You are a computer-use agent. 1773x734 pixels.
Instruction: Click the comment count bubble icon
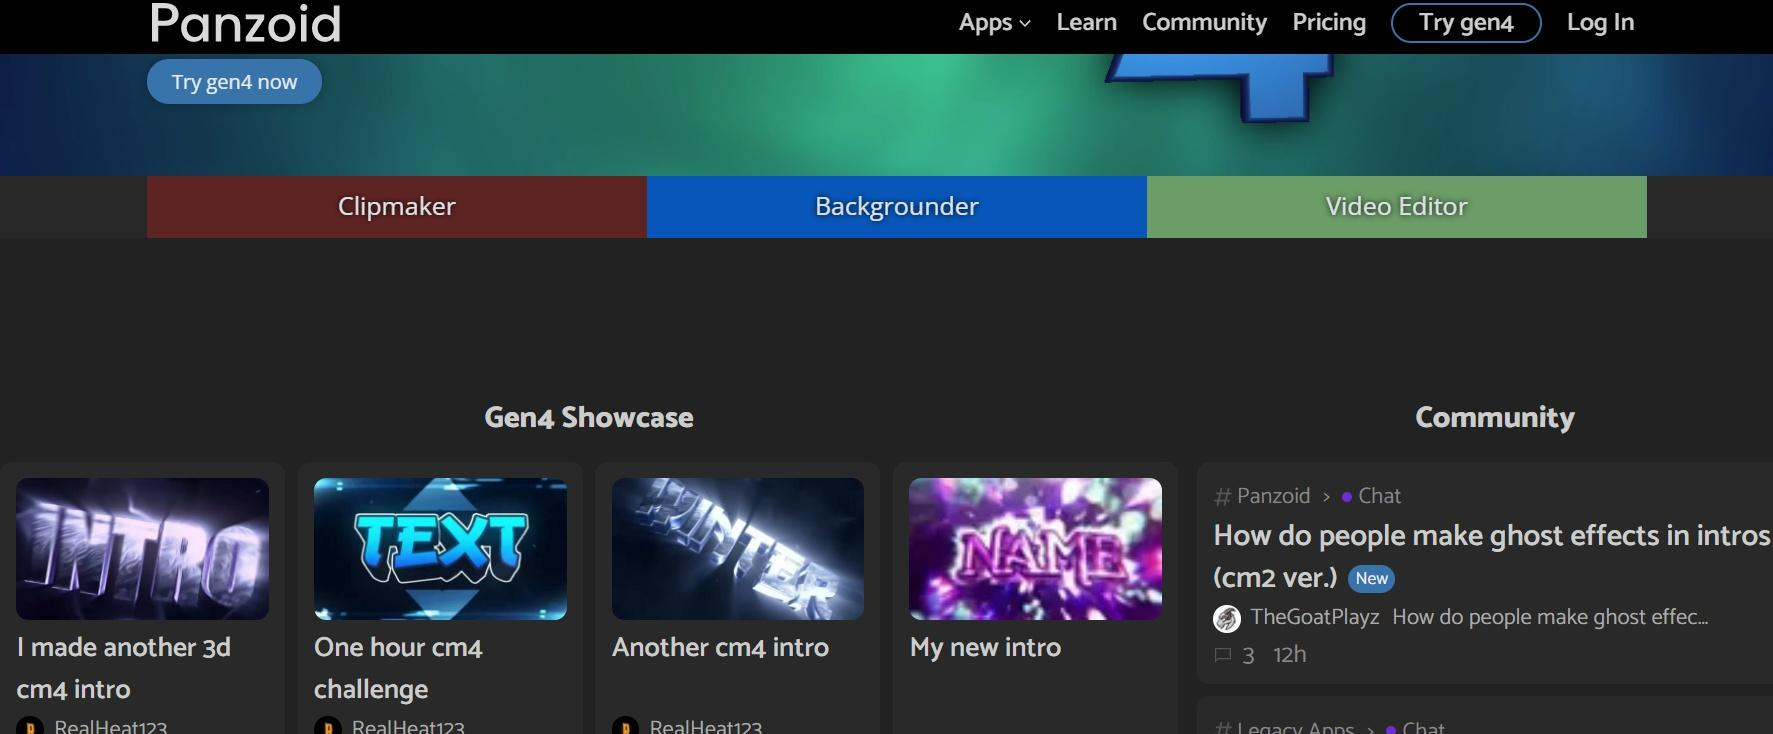[1222, 656]
